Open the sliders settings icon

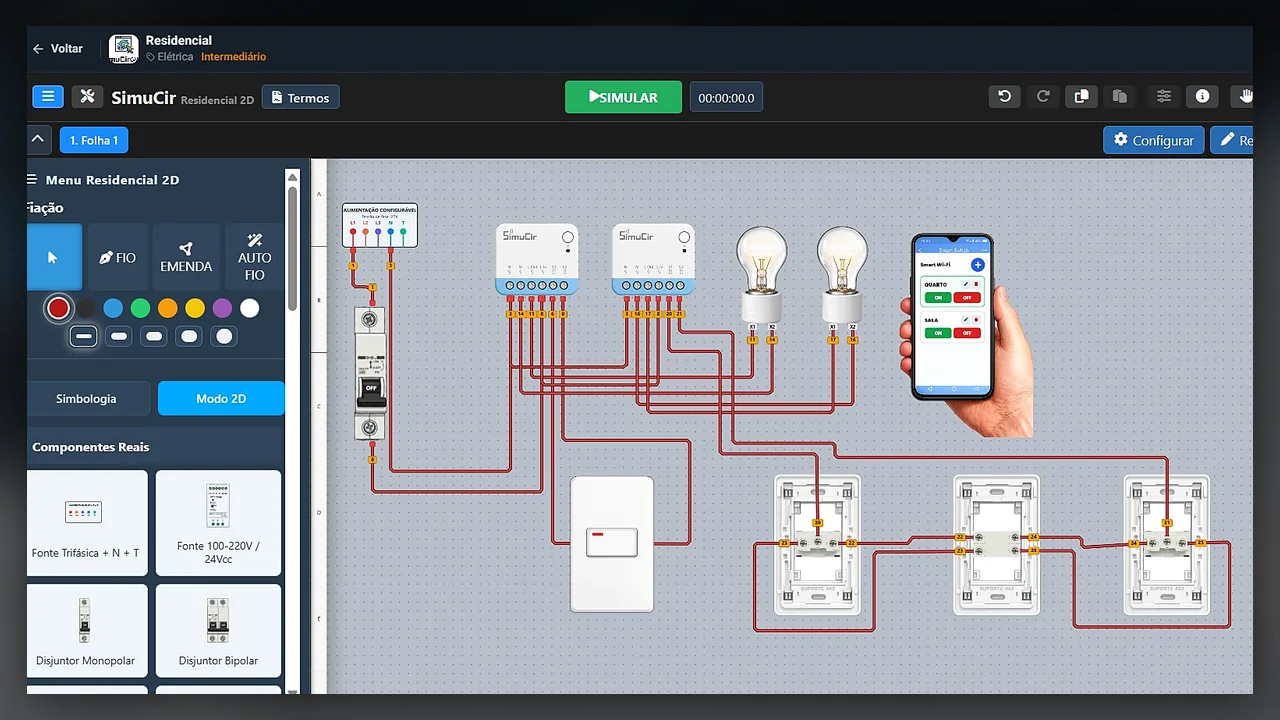(x=1164, y=96)
